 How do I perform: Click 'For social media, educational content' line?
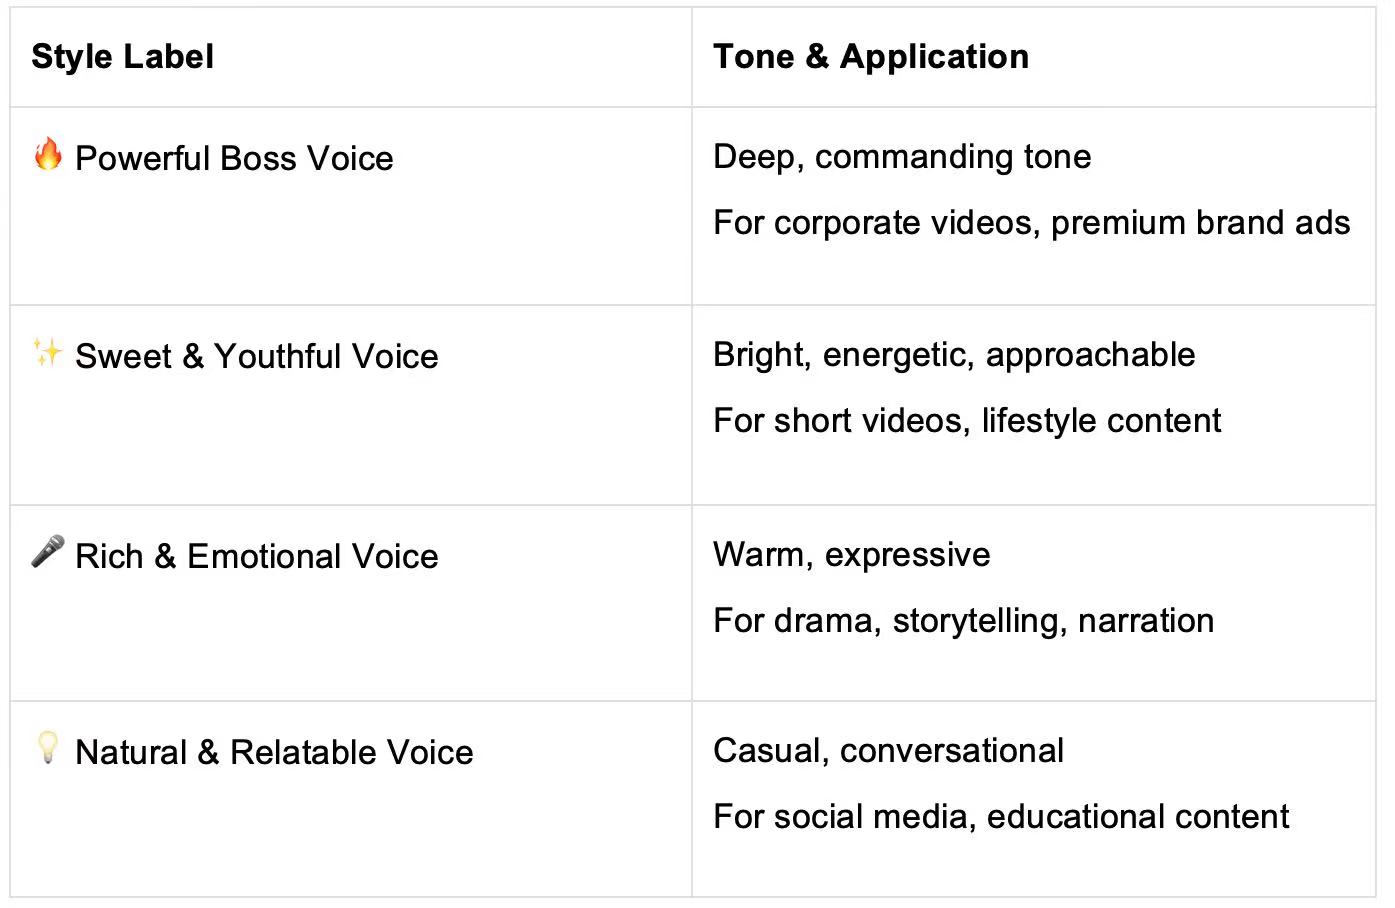[1000, 817]
